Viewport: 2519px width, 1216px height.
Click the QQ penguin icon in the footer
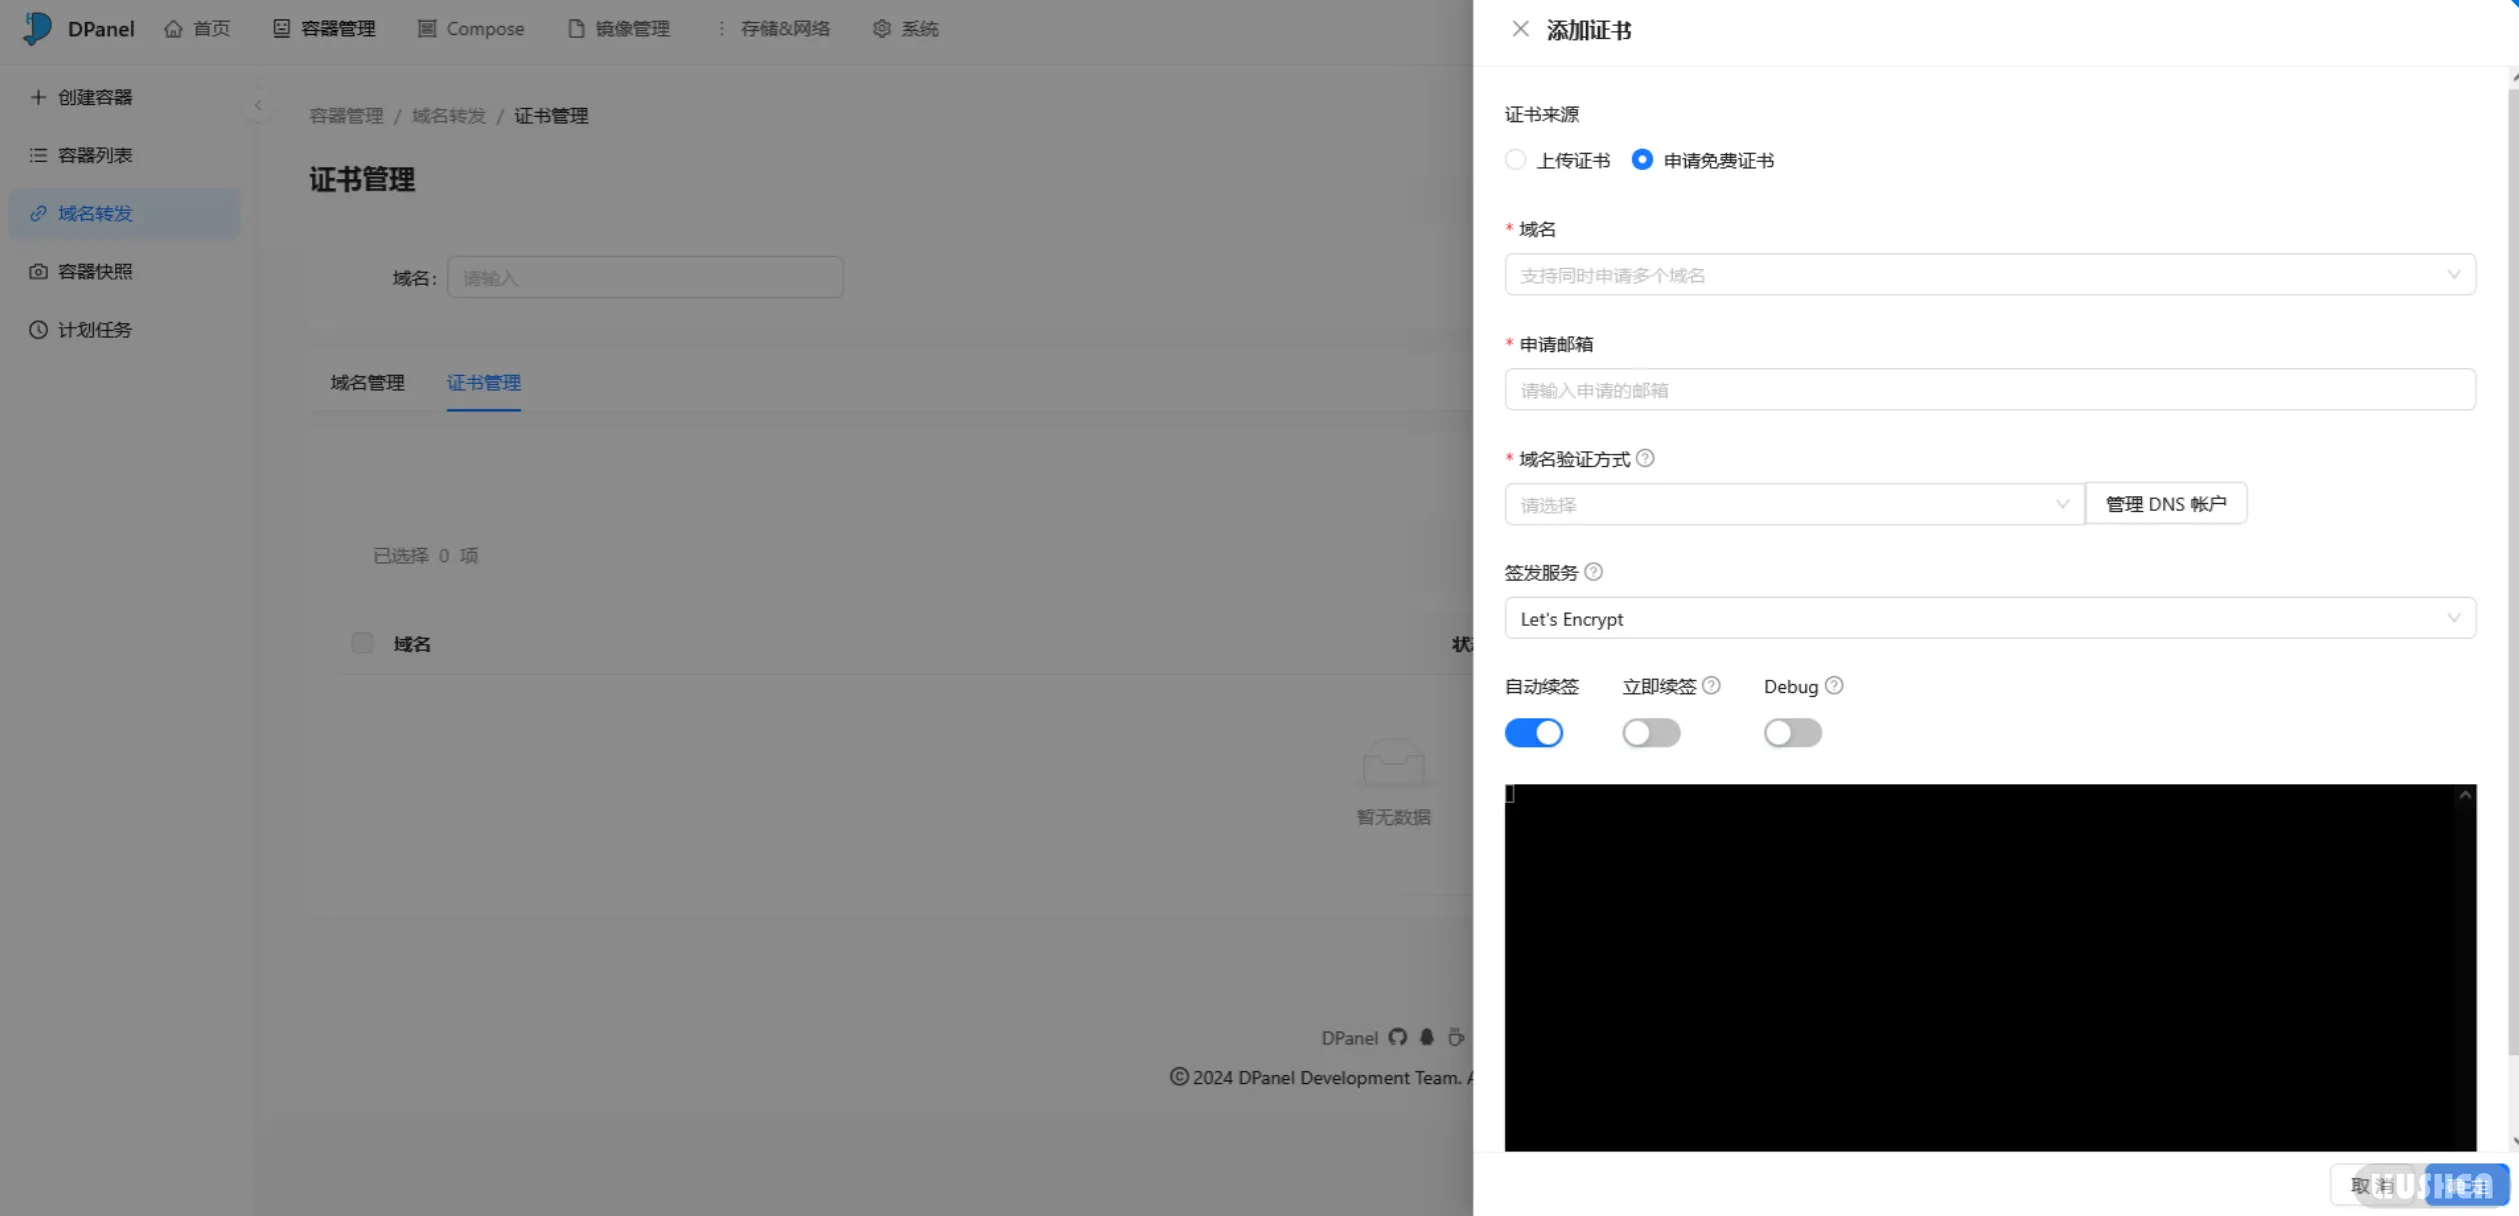(x=1426, y=1037)
